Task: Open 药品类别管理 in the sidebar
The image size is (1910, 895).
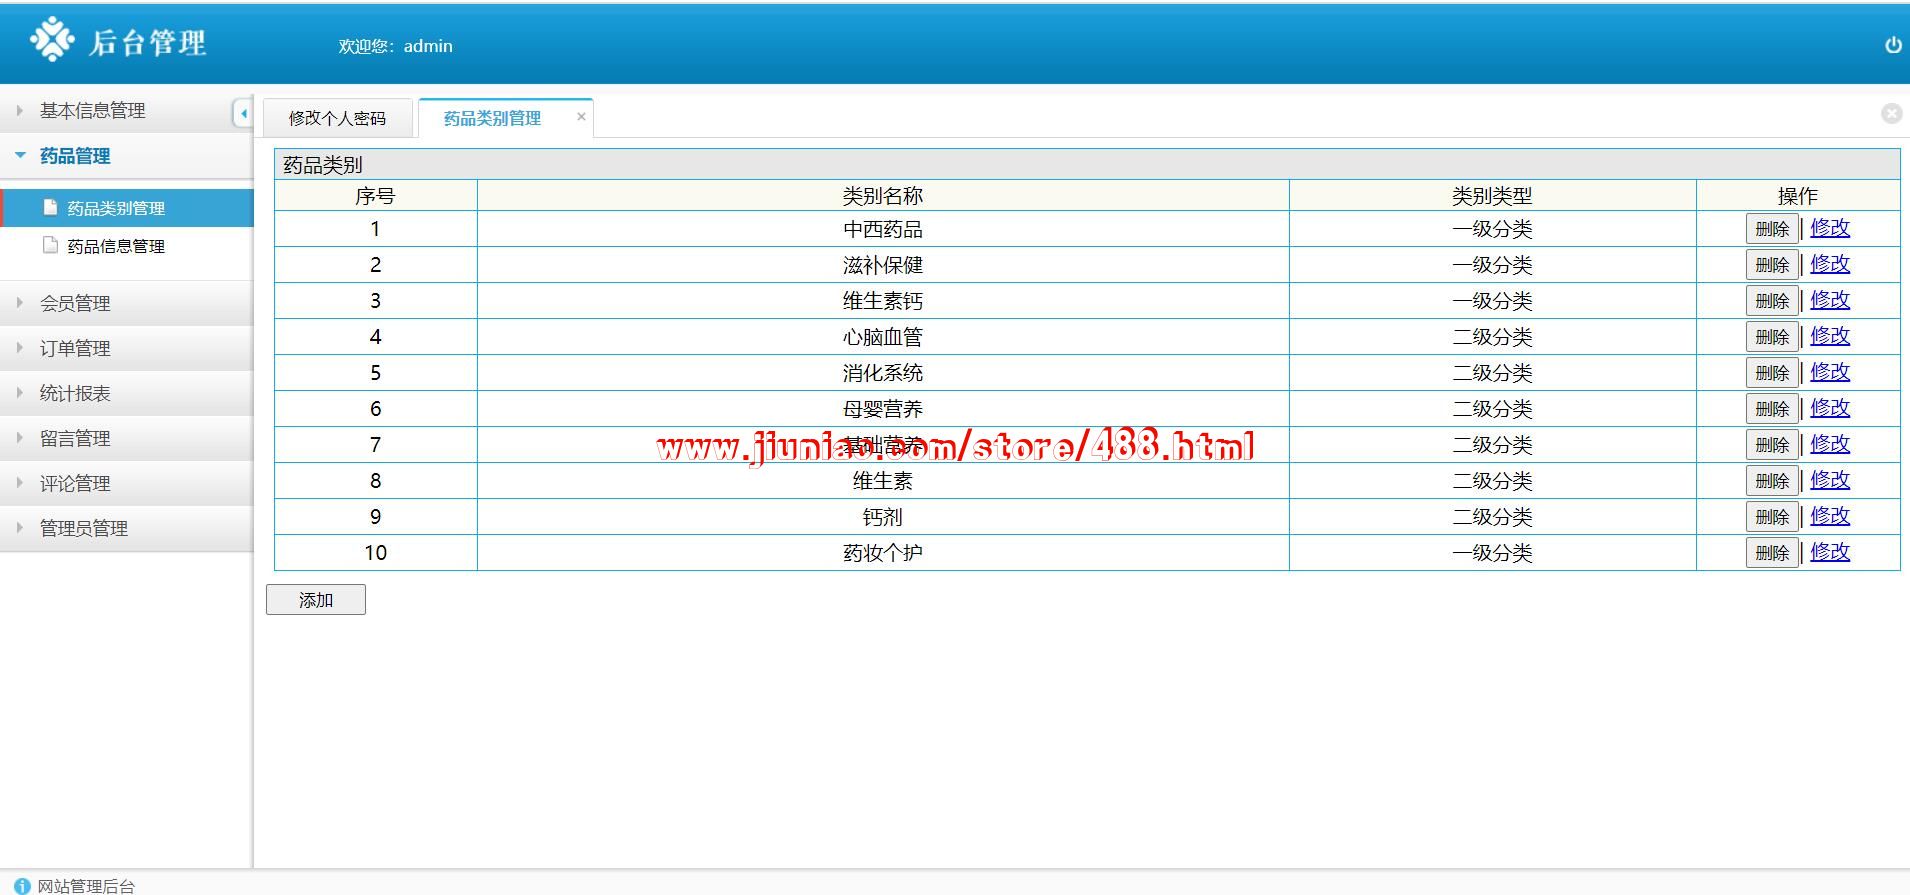Action: pos(127,208)
